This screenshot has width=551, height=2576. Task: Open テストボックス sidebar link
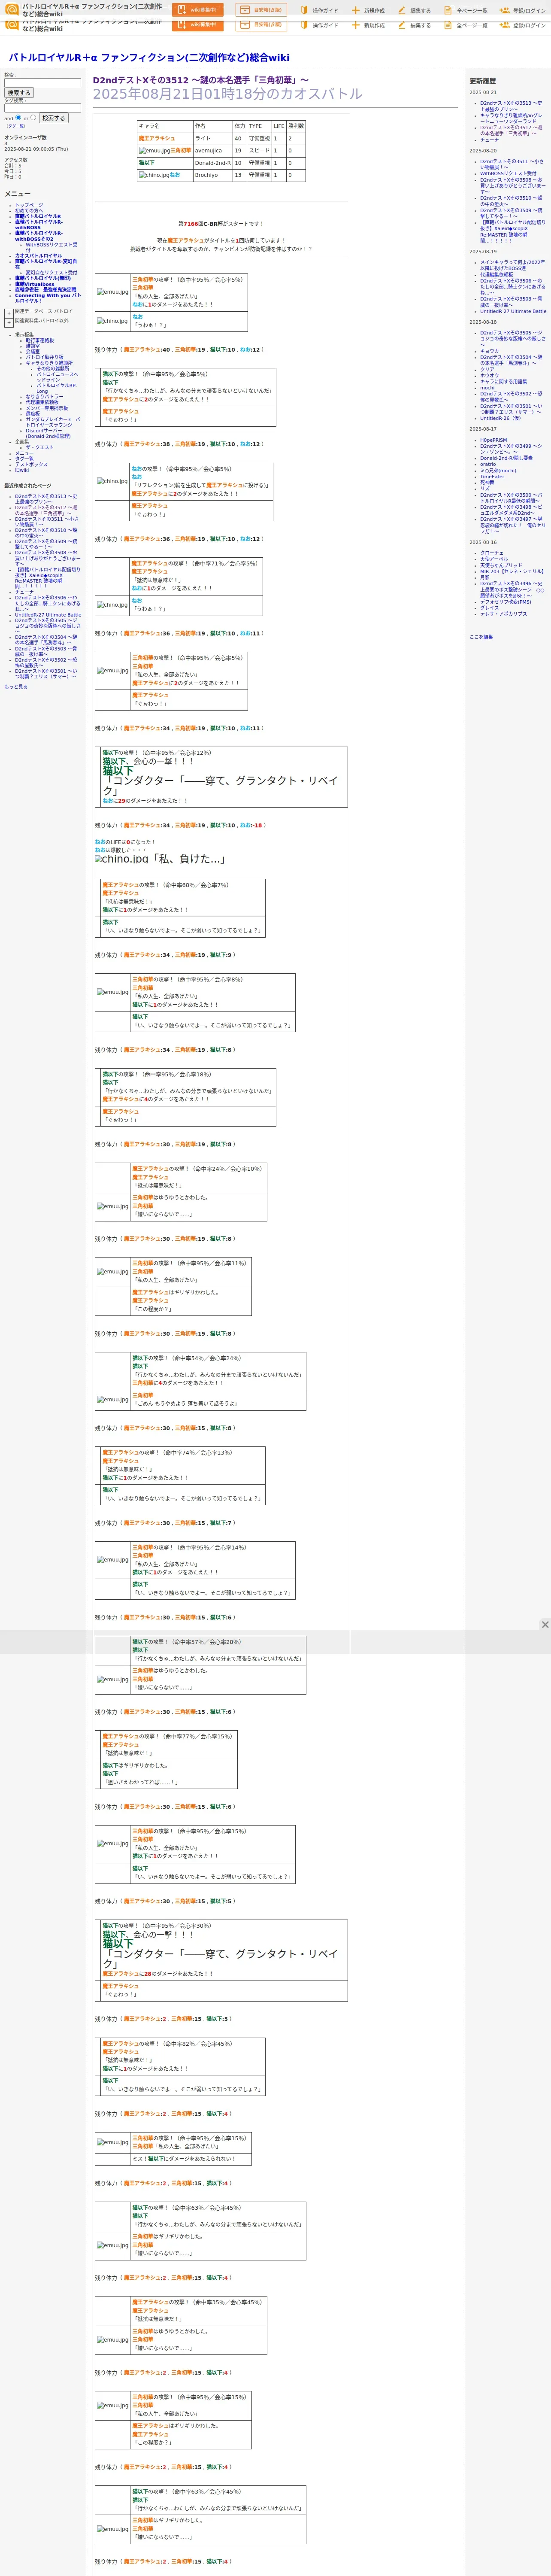(31, 465)
